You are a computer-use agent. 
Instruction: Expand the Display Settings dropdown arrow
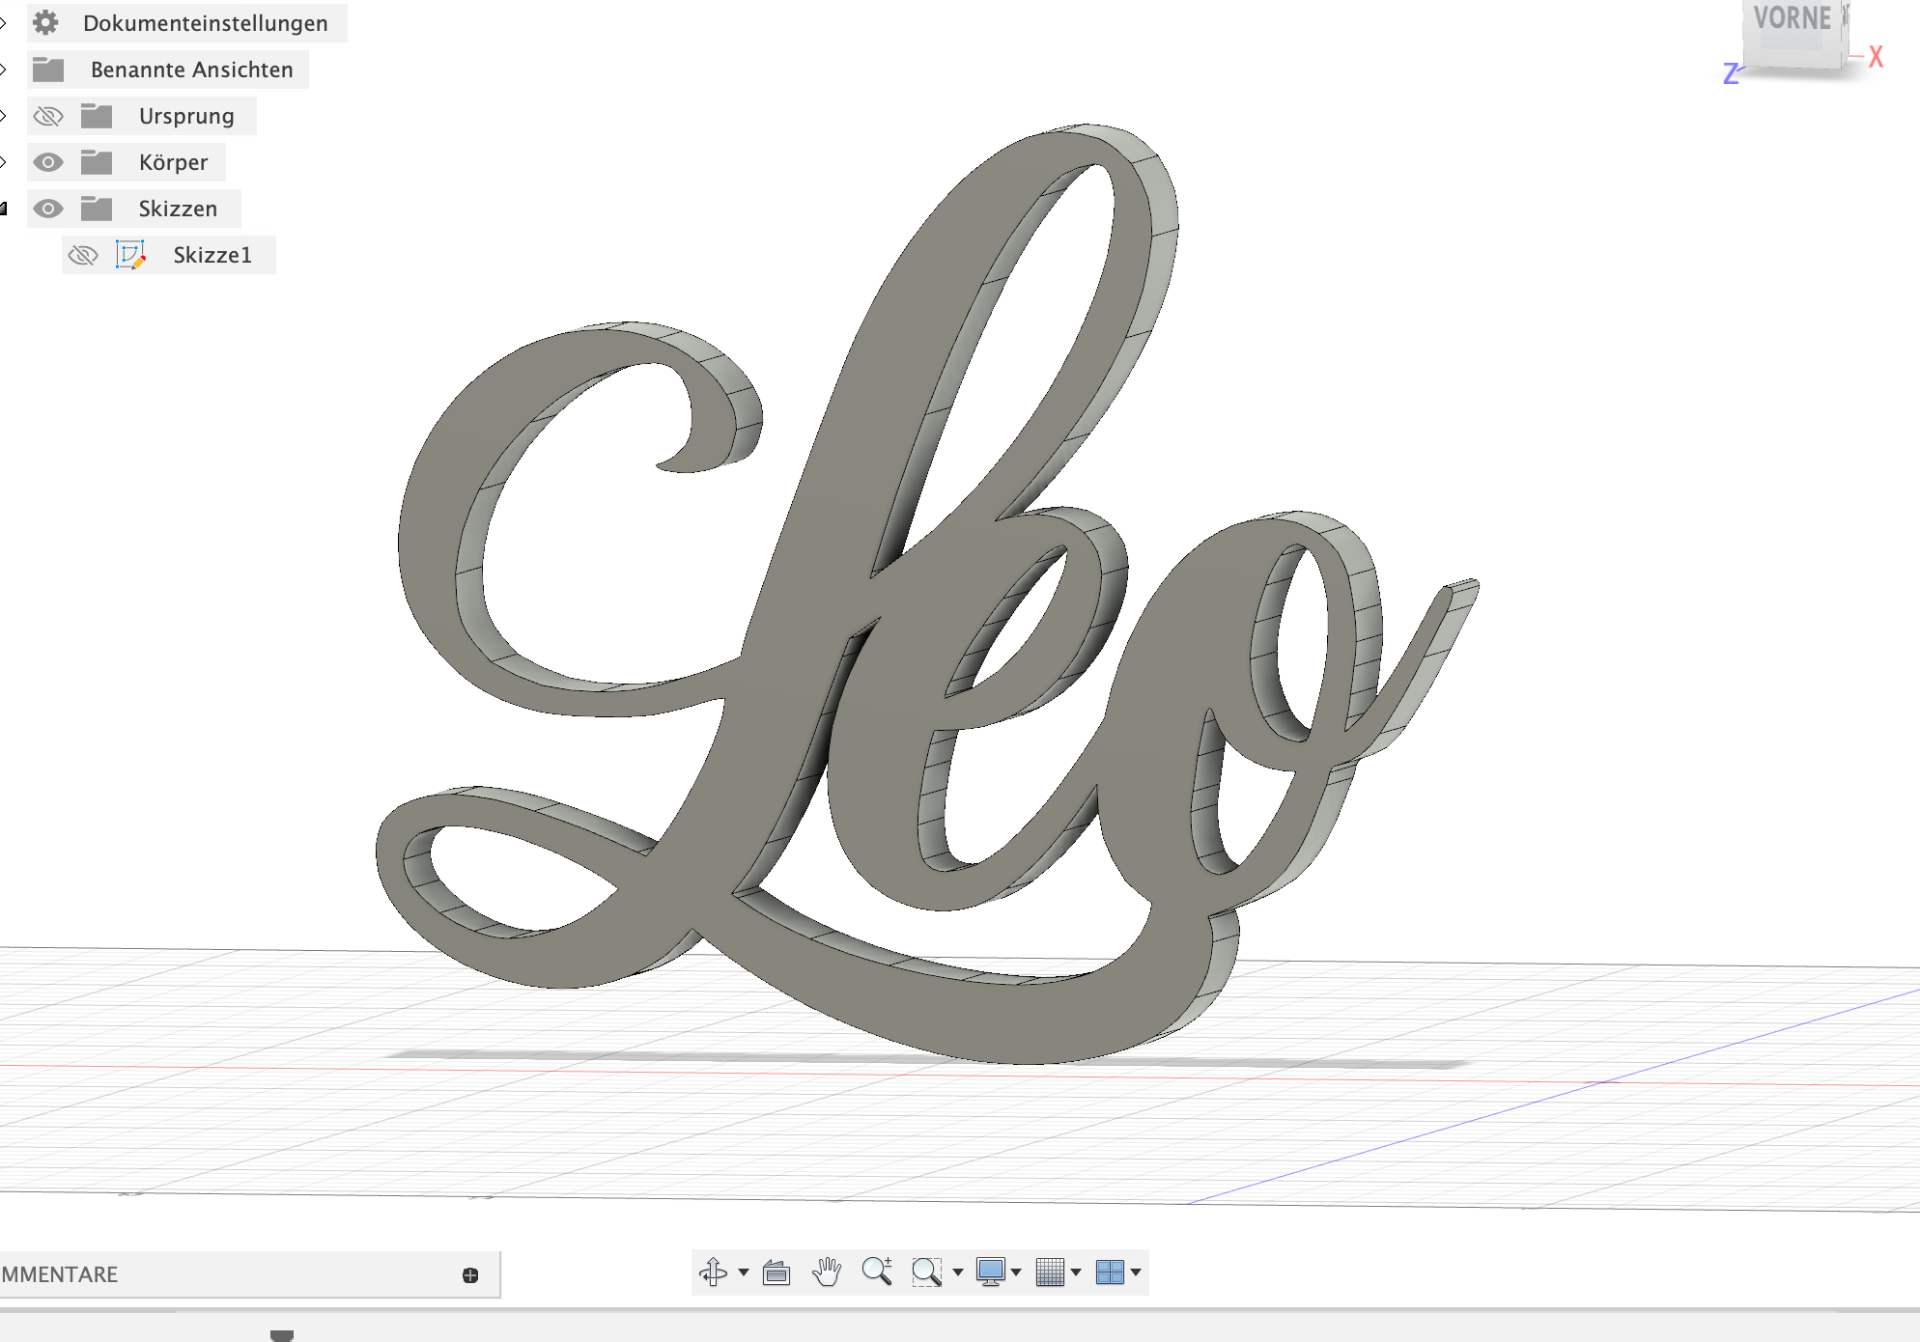[x=1016, y=1272]
